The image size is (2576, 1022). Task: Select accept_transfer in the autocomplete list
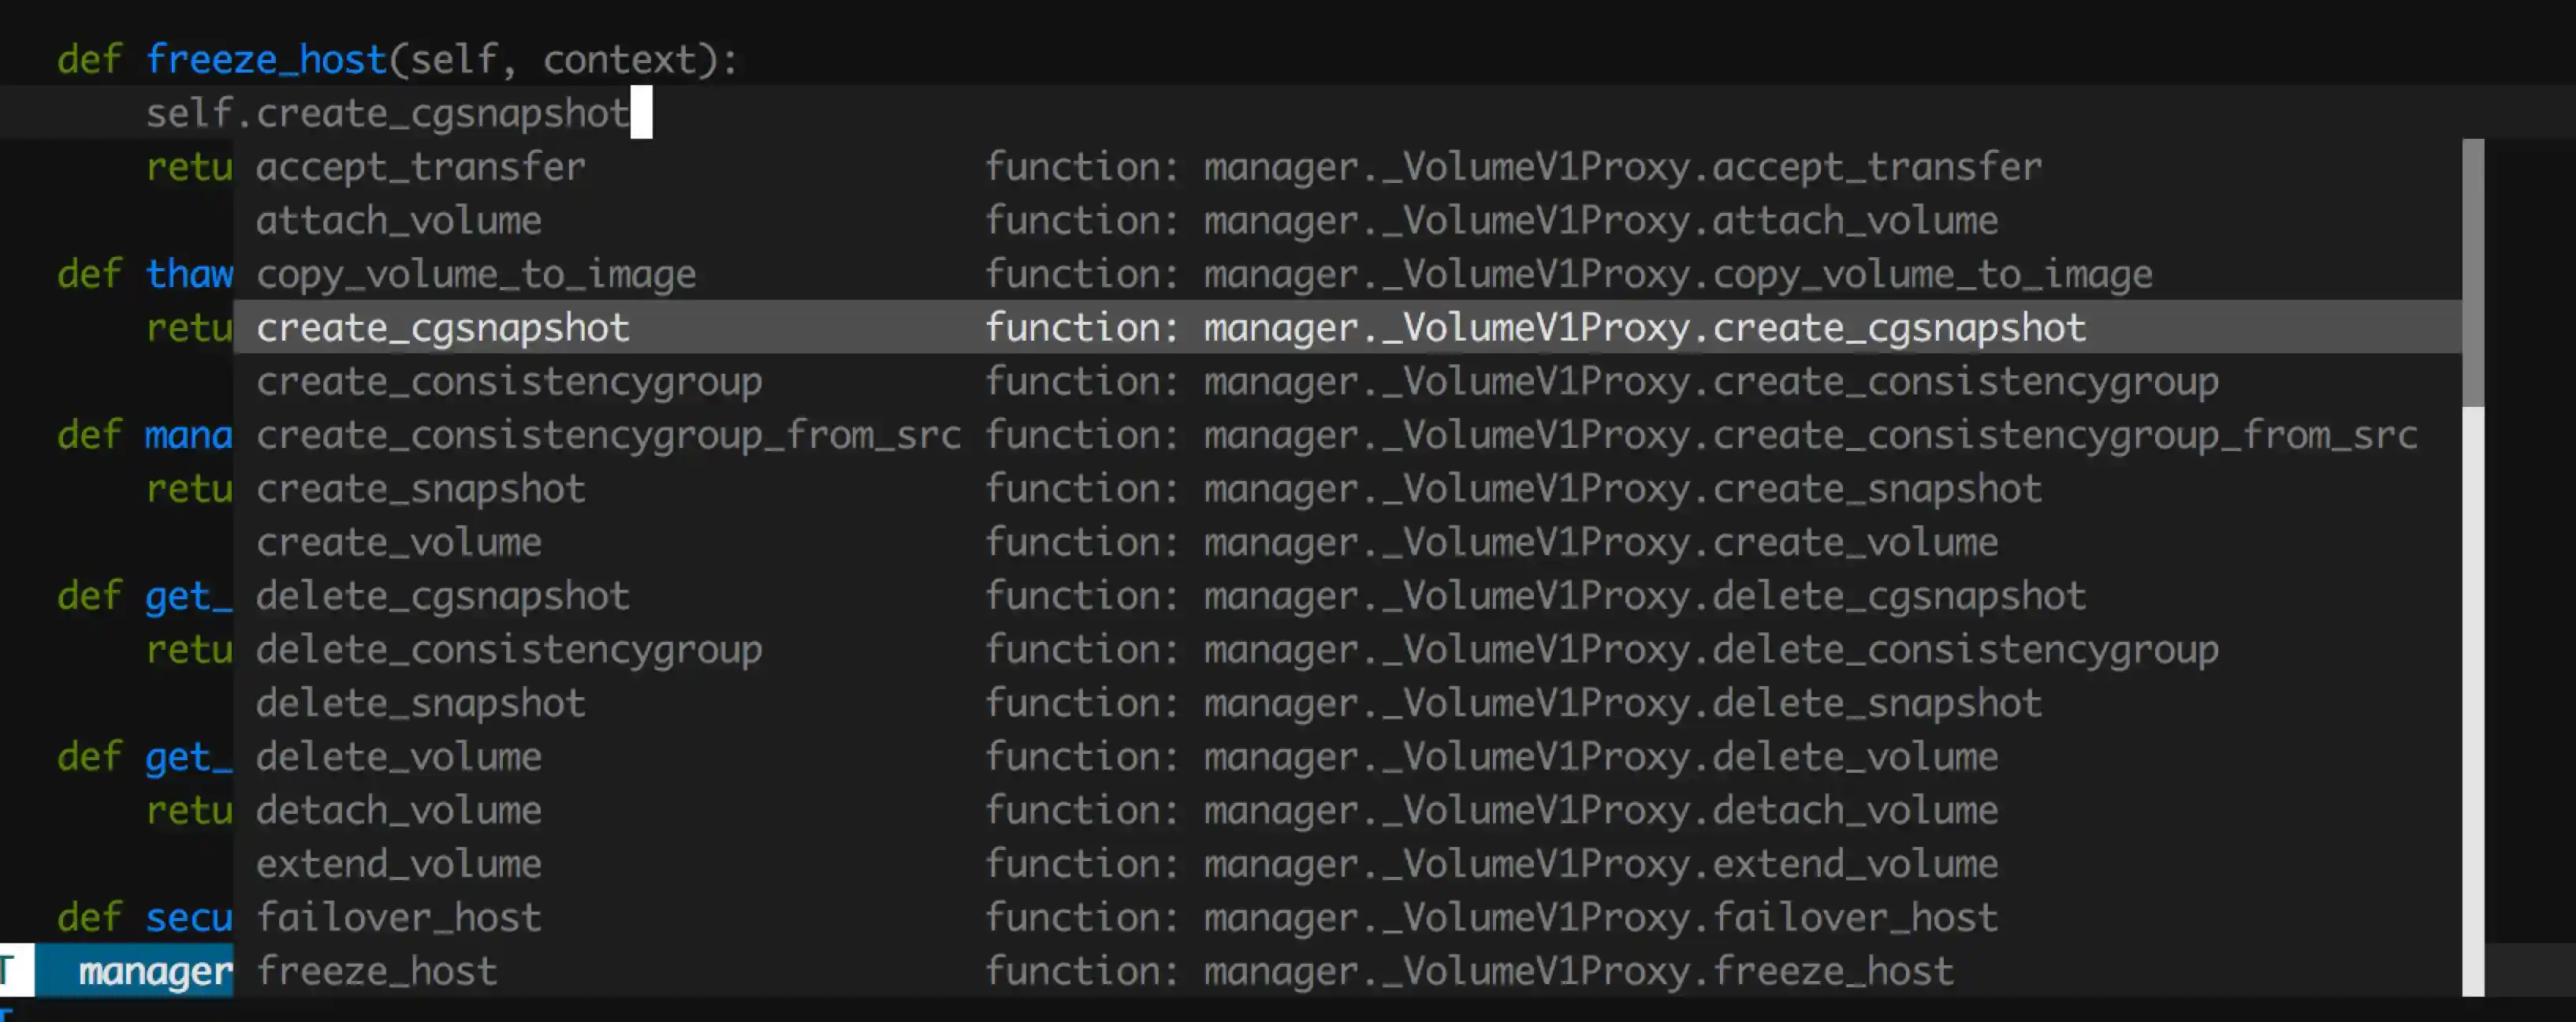click(421, 167)
